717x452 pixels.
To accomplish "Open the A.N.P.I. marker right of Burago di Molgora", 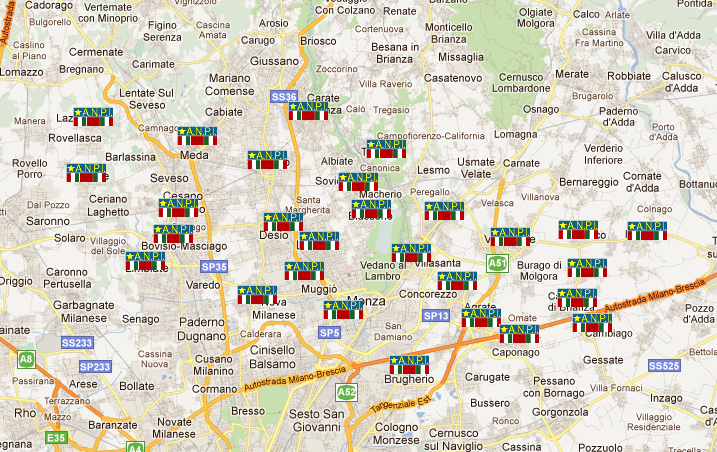I will pos(588,268).
